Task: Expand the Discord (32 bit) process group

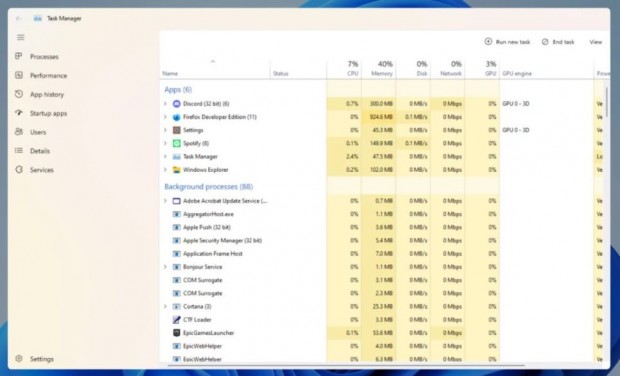Action: (165, 104)
